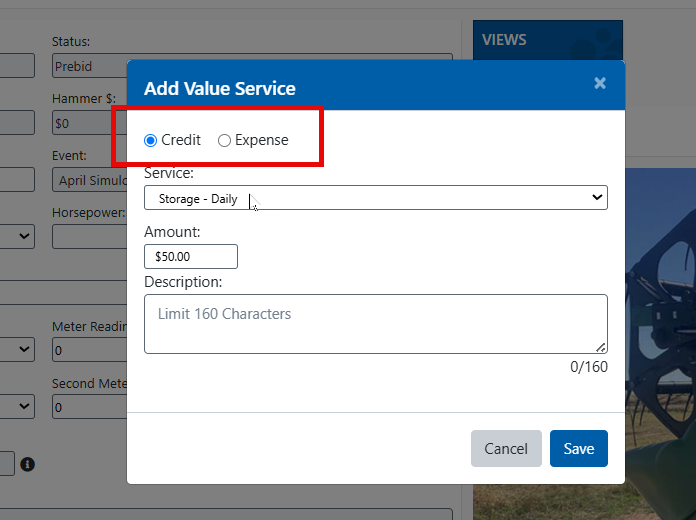Select the Expense radio button
The height and width of the screenshot is (520, 696).
[x=224, y=141]
